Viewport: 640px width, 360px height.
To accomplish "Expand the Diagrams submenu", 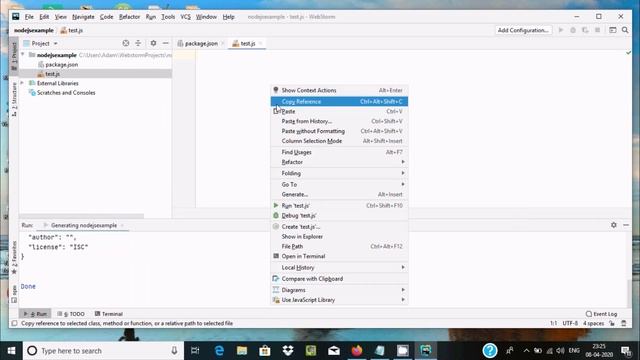I will point(339,290).
